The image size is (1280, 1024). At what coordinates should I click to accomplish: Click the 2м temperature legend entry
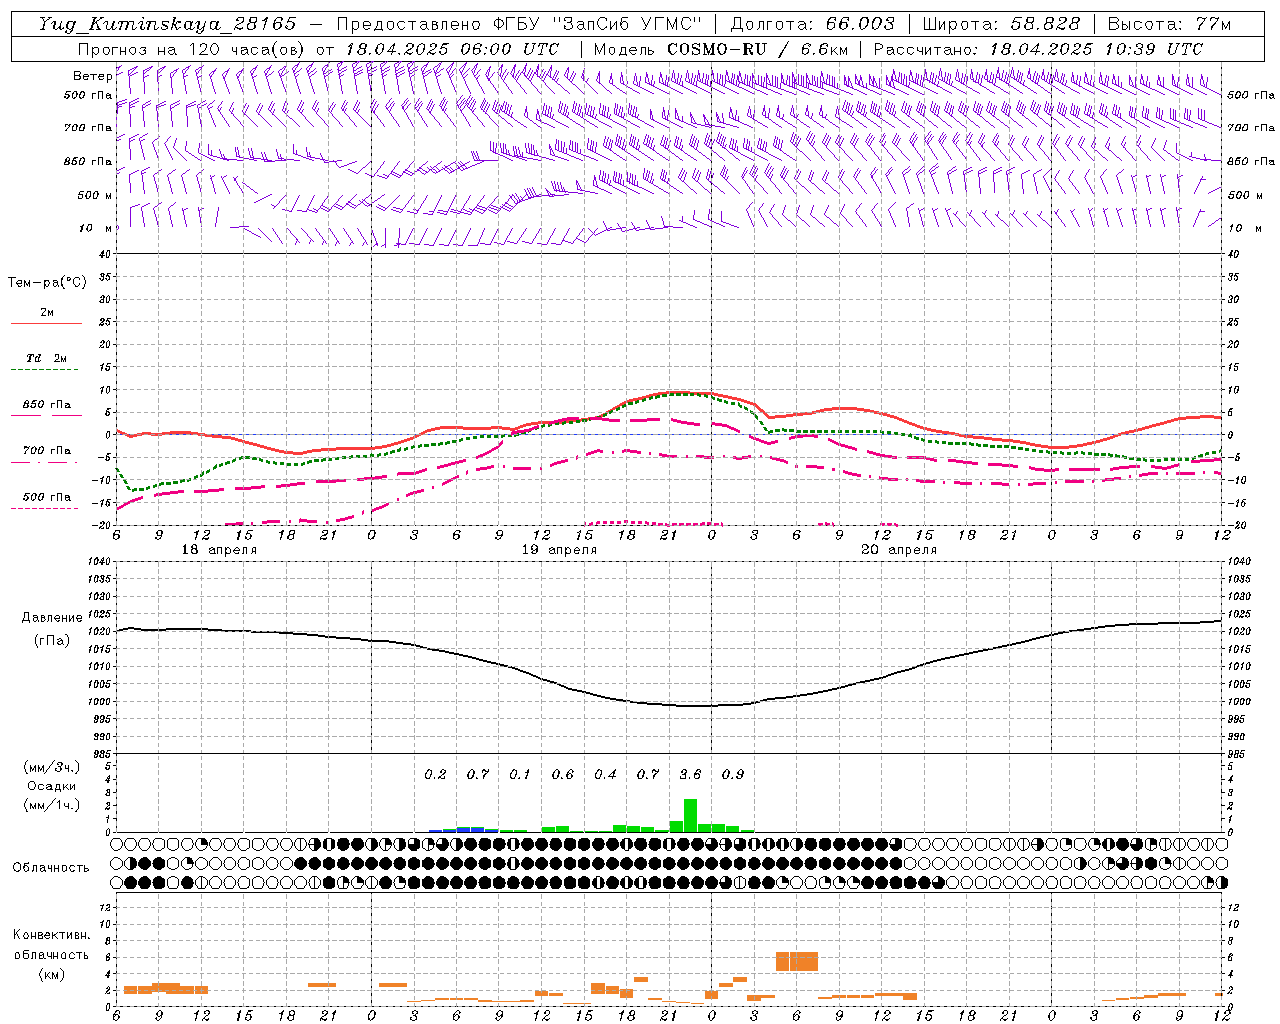click(x=47, y=313)
